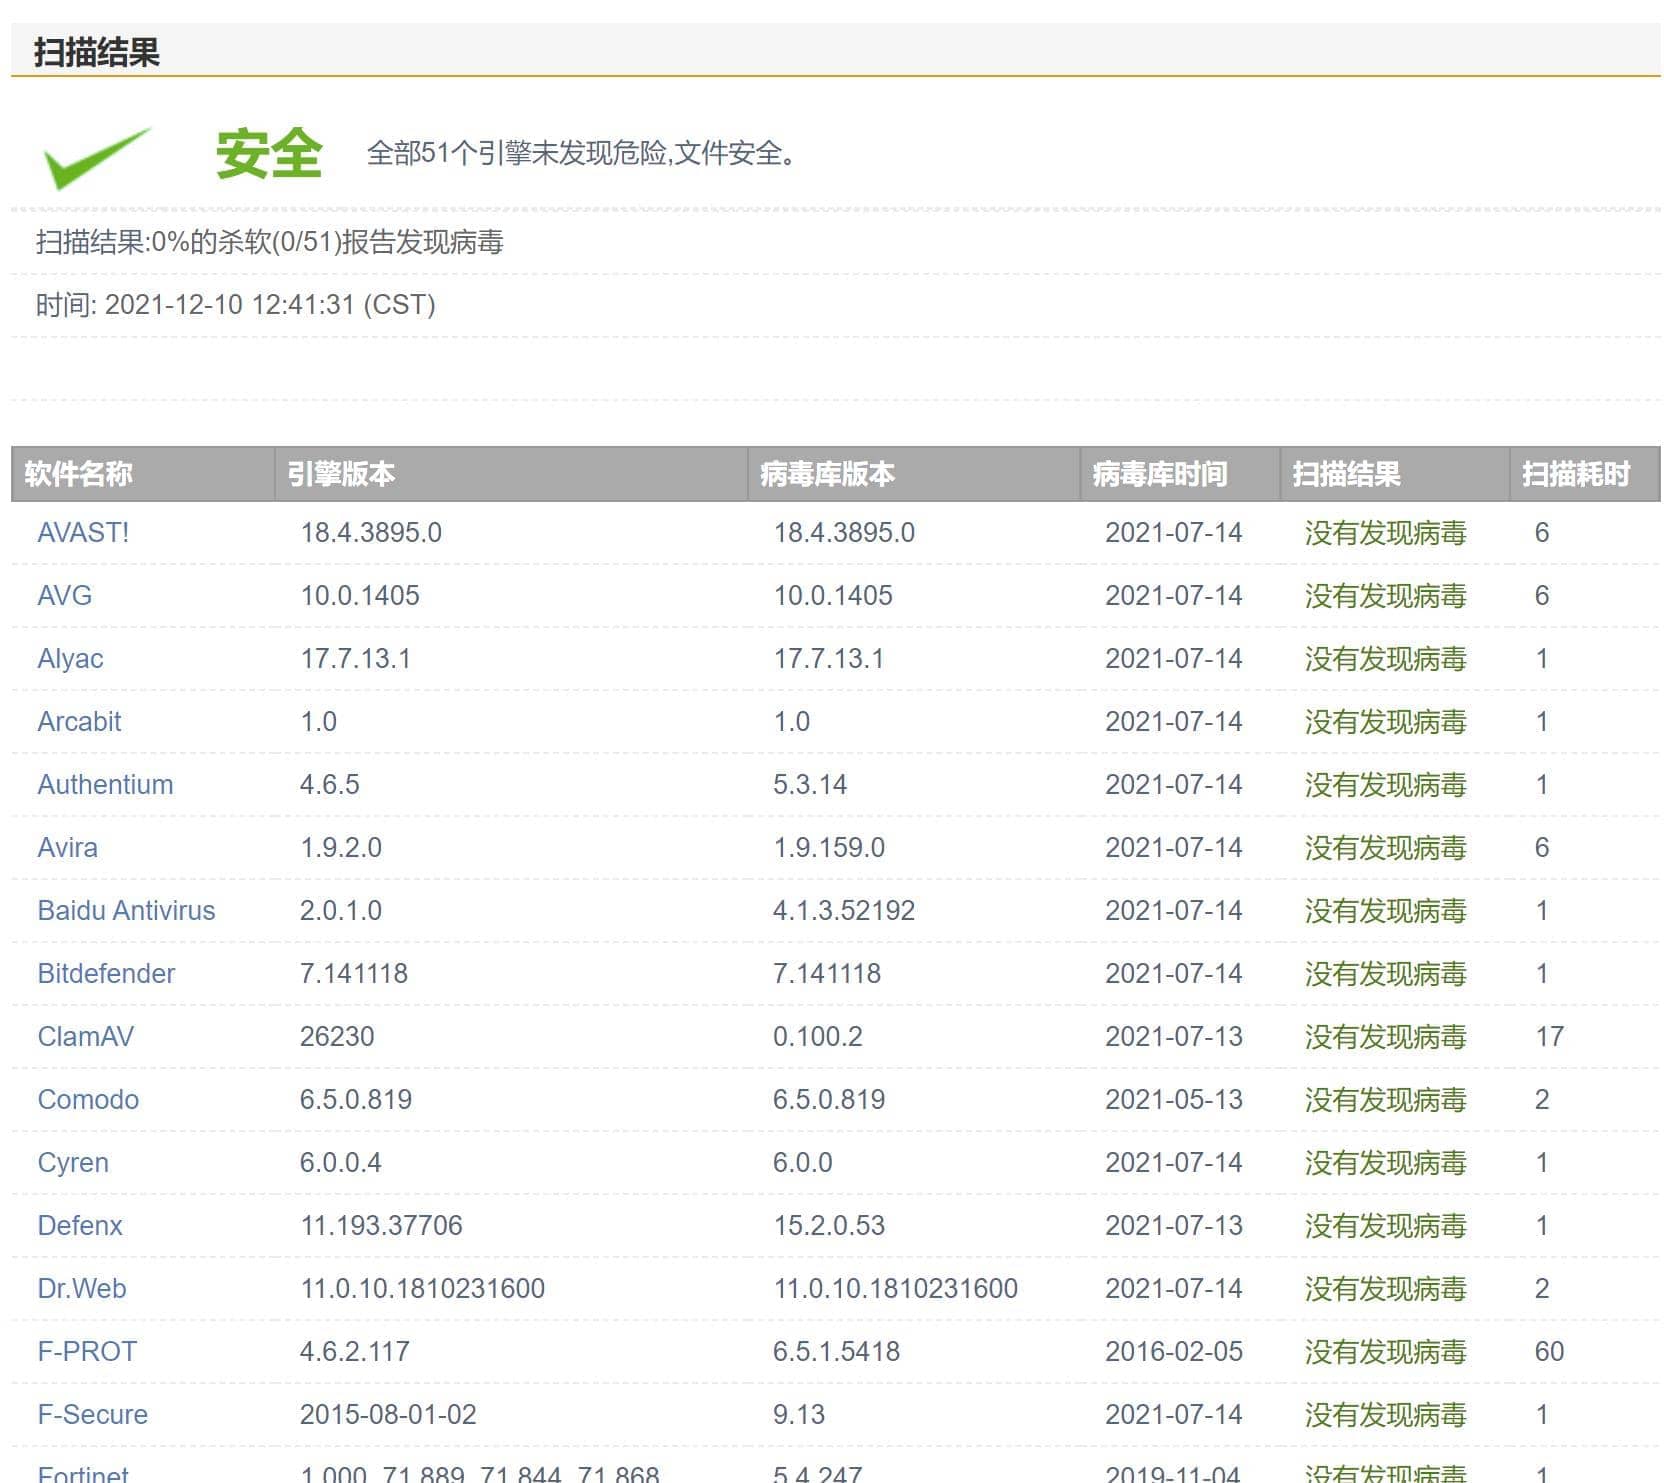Image resolution: width=1664 pixels, height=1483 pixels.
Task: Open the Cyren engine link
Action: coord(73,1162)
